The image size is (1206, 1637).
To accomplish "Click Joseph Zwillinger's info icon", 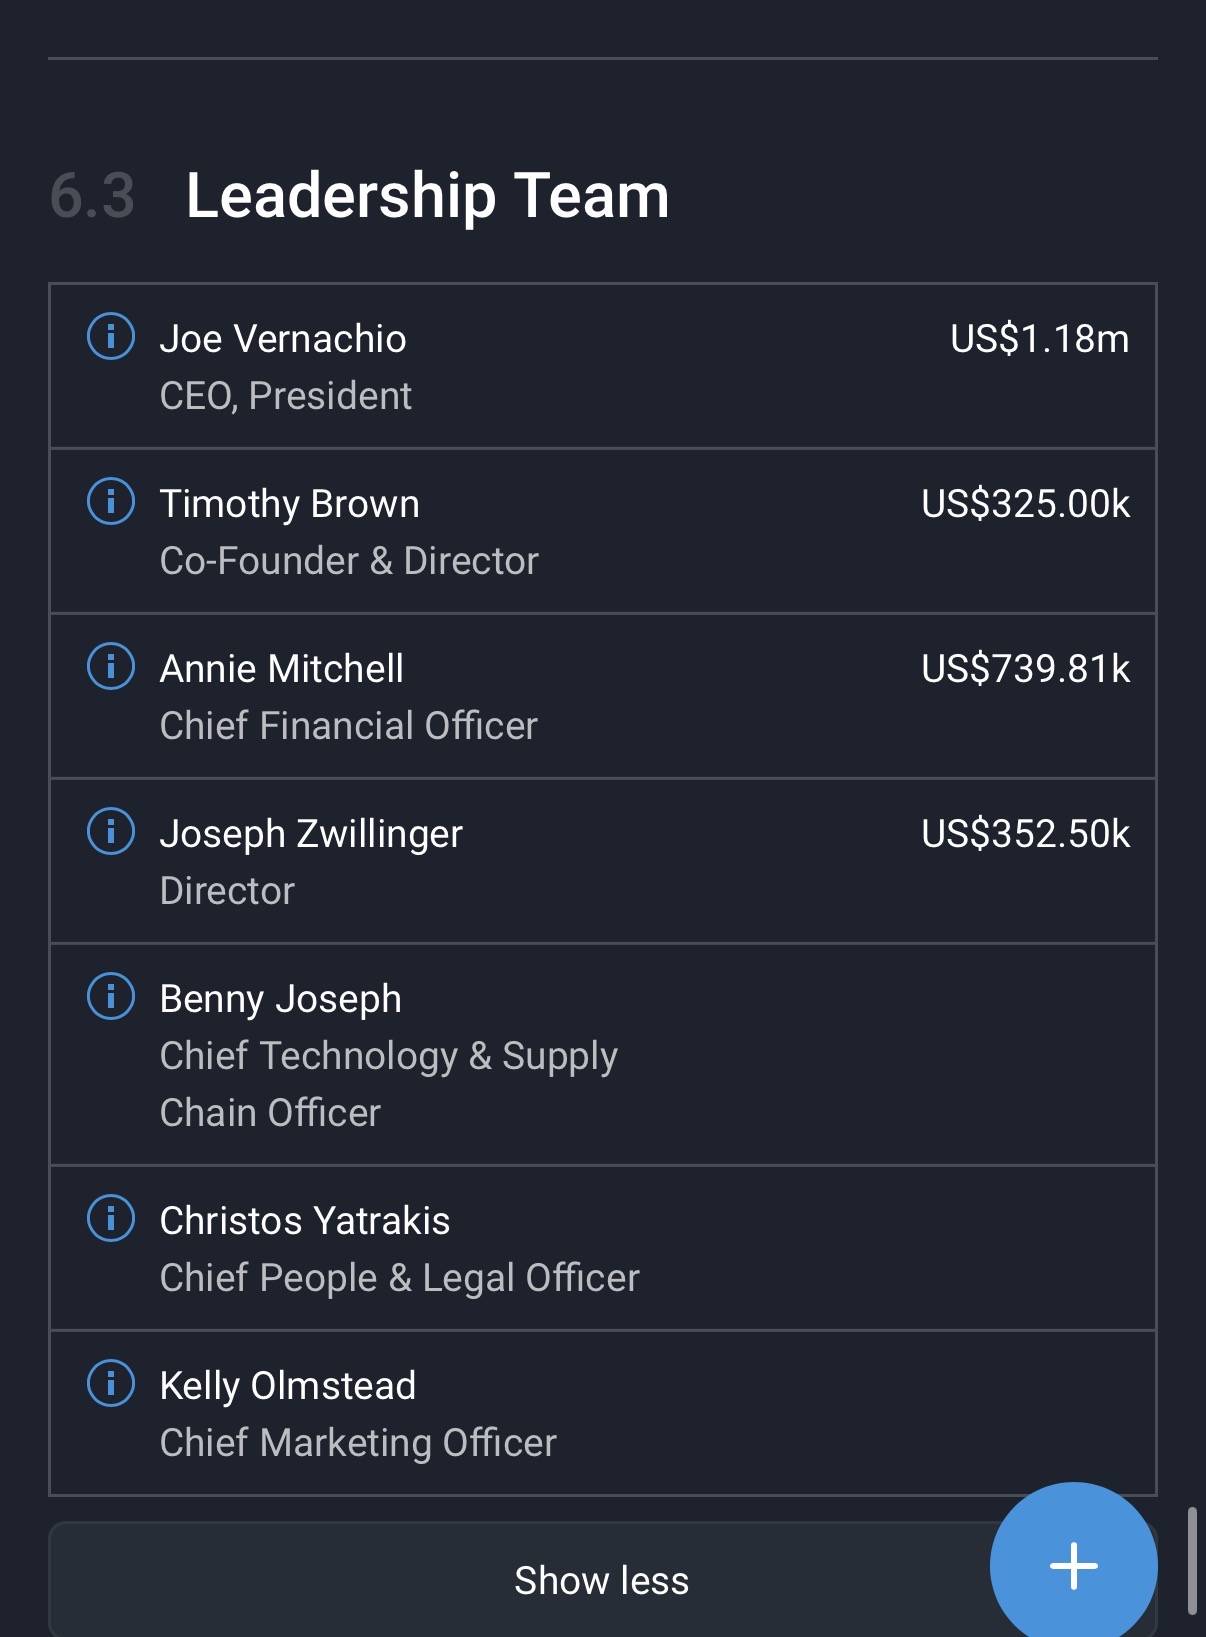I will click(111, 831).
